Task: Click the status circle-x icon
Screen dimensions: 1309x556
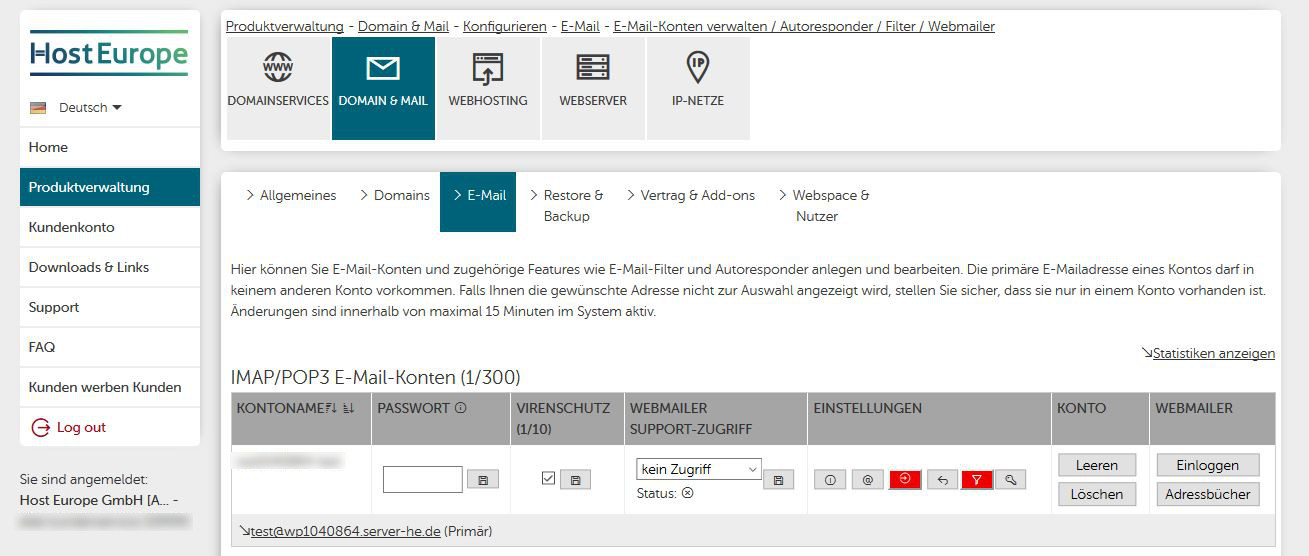Action: [688, 493]
